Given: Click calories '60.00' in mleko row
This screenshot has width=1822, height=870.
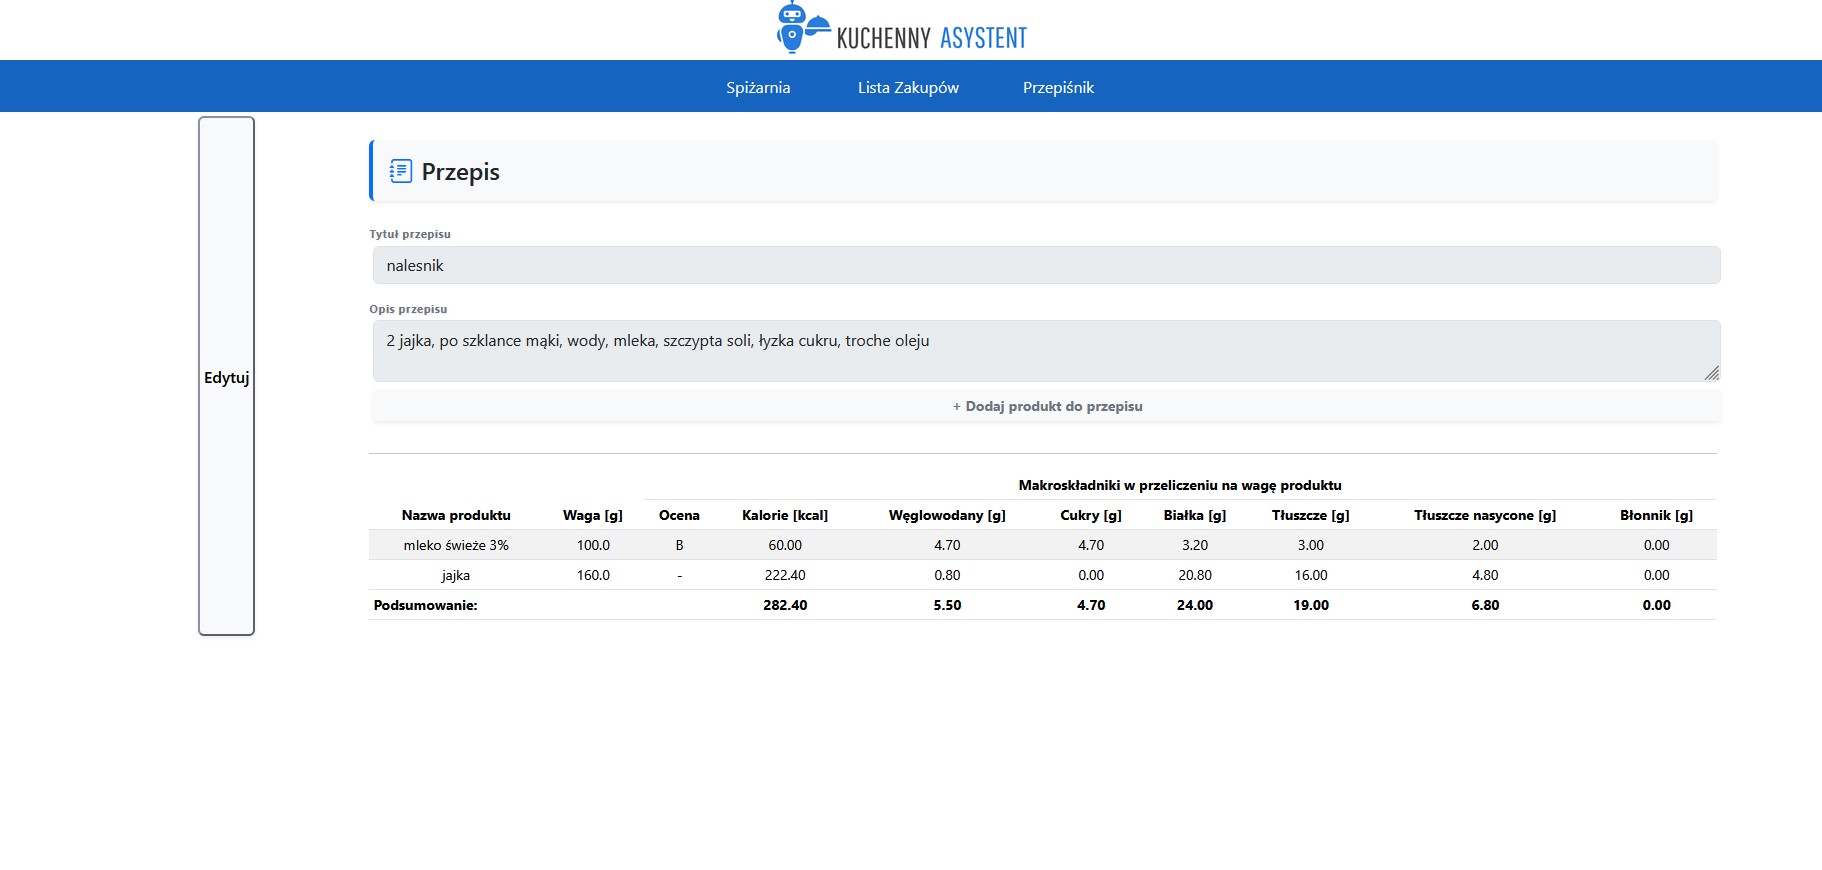Looking at the screenshot, I should coord(785,545).
